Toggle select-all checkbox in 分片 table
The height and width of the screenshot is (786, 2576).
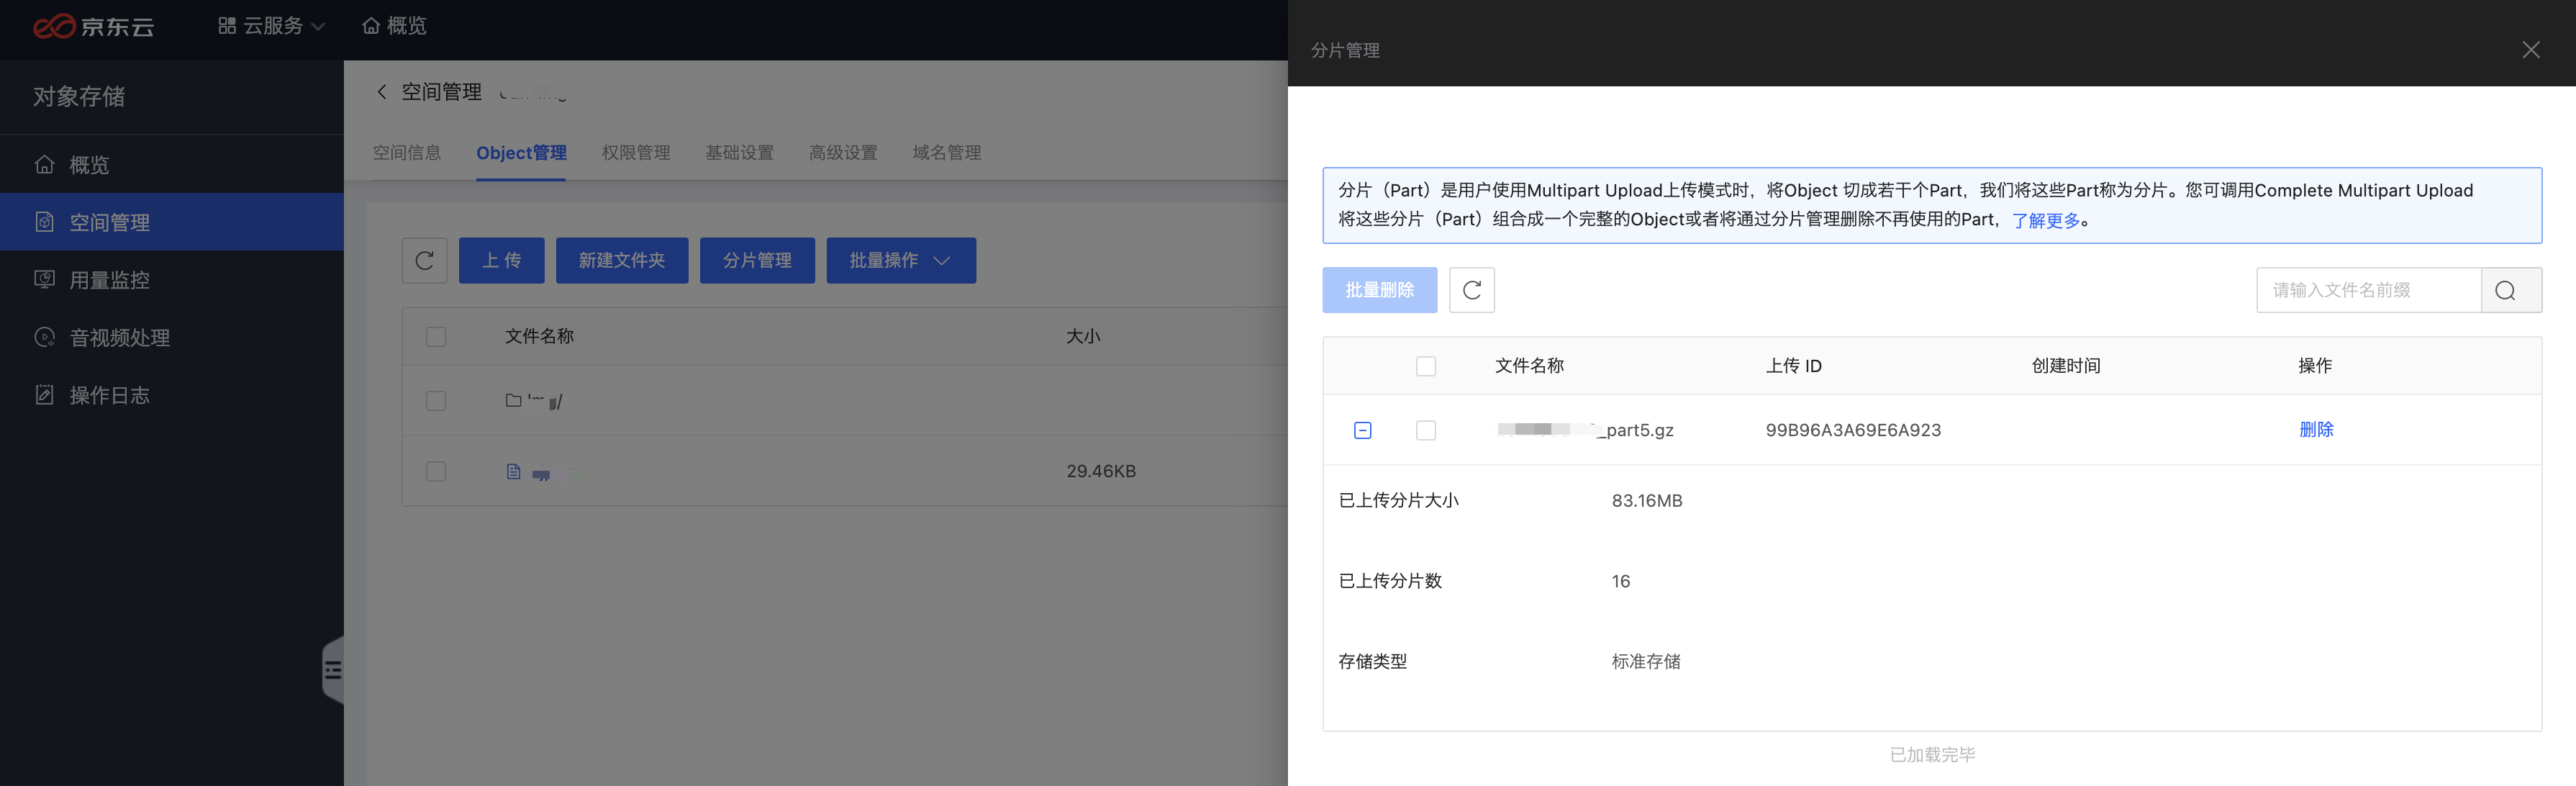pos(1426,366)
